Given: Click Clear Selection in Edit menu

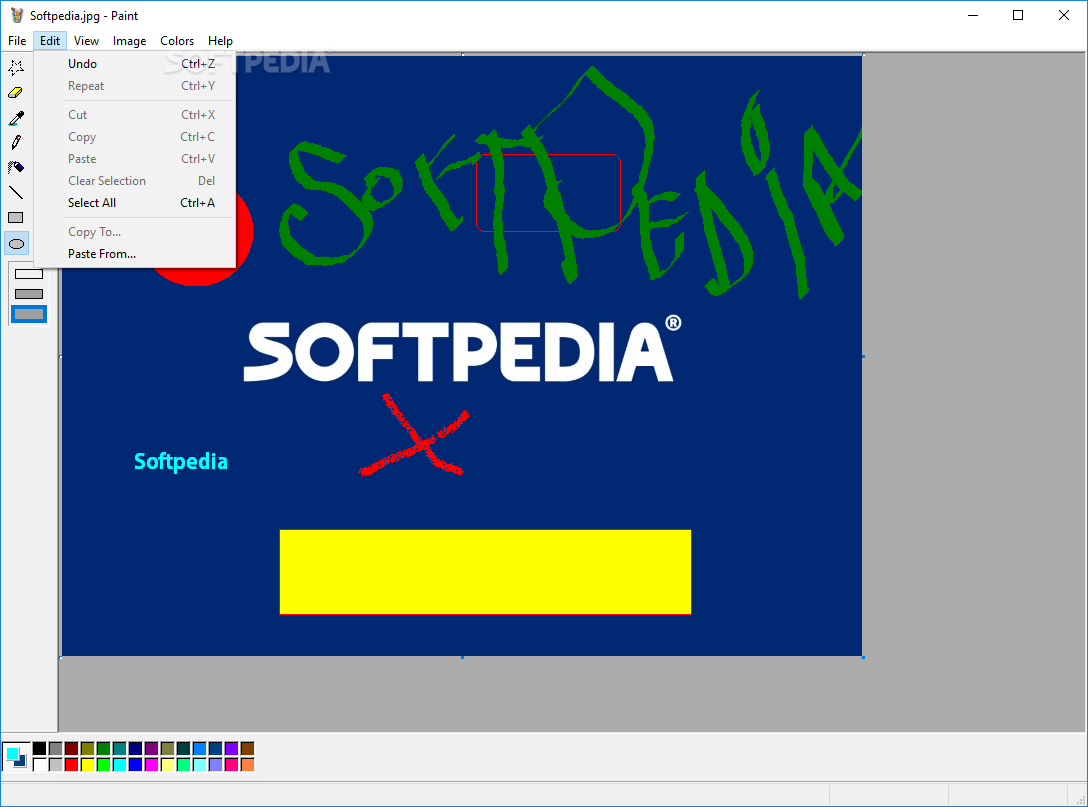Looking at the screenshot, I should [x=135, y=181].
